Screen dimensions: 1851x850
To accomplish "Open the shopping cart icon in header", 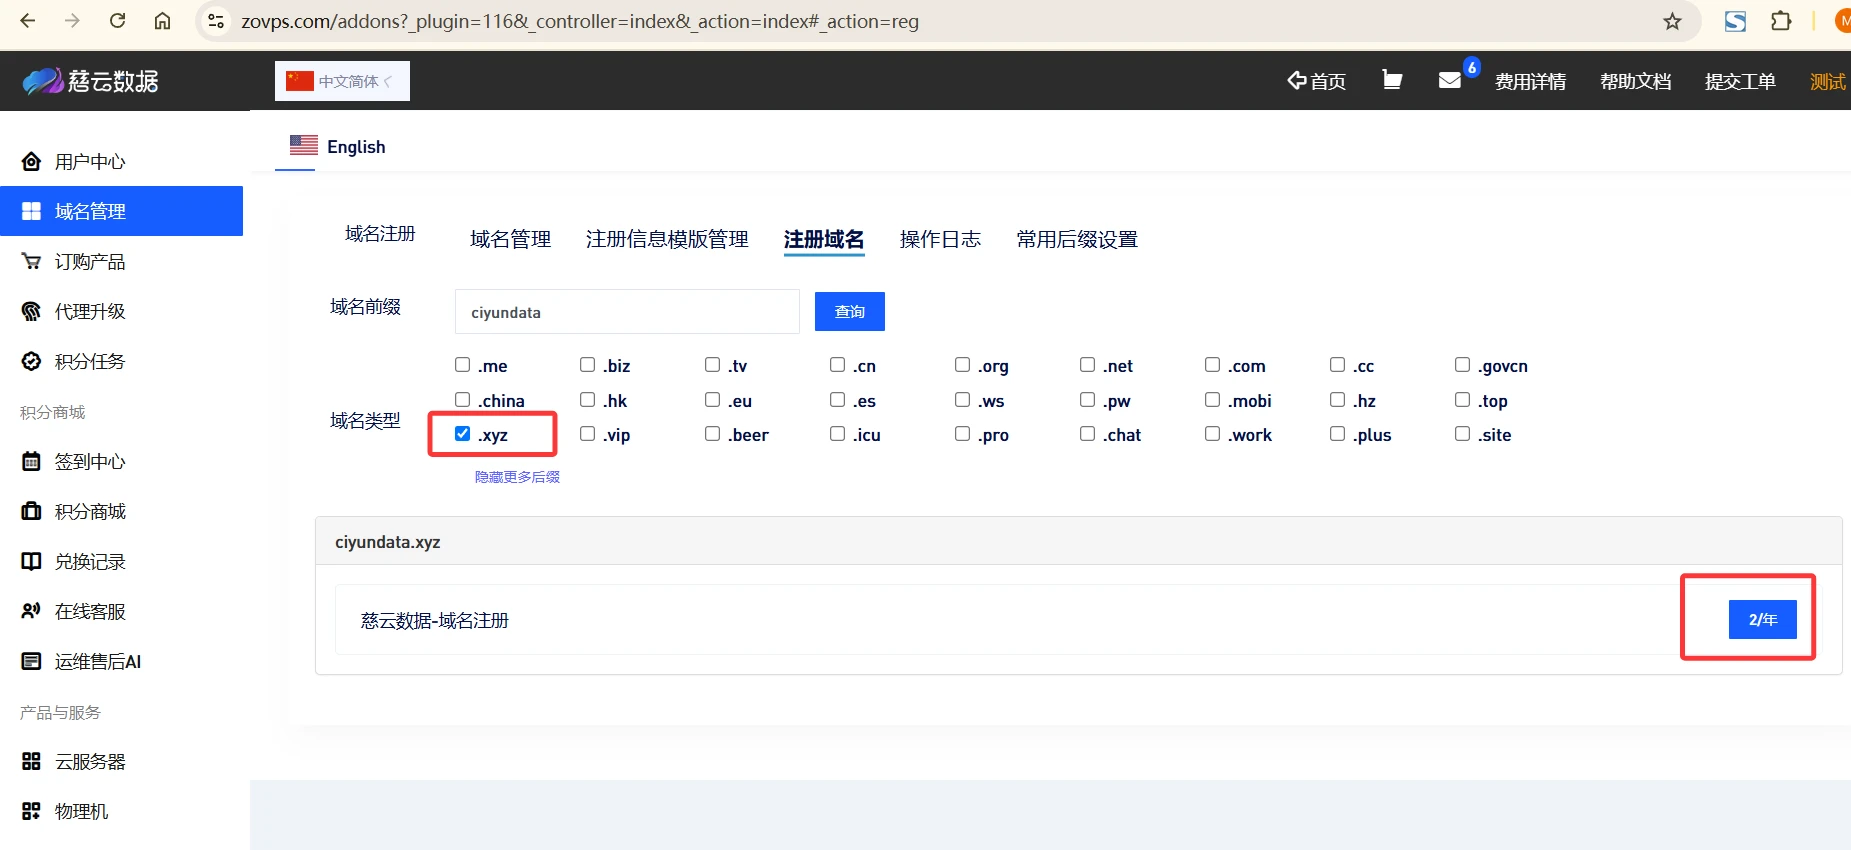I will pos(1391,80).
